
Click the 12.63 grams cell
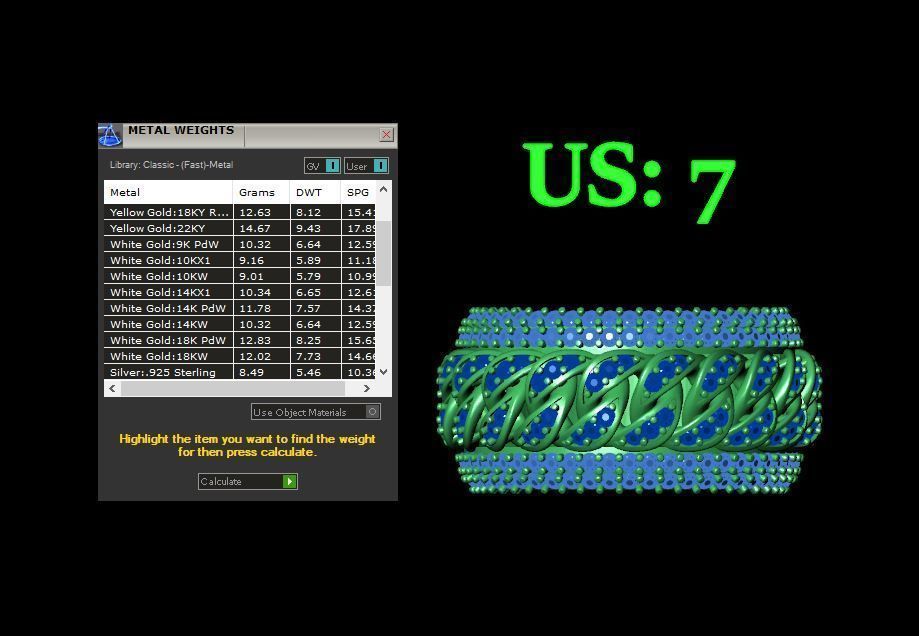tap(261, 212)
